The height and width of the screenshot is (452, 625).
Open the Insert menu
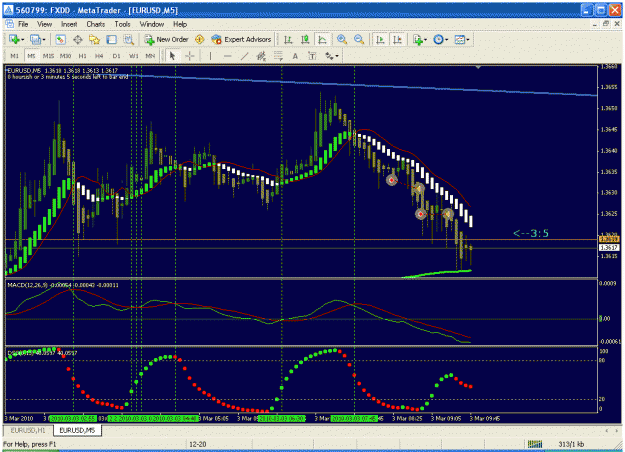[x=69, y=24]
